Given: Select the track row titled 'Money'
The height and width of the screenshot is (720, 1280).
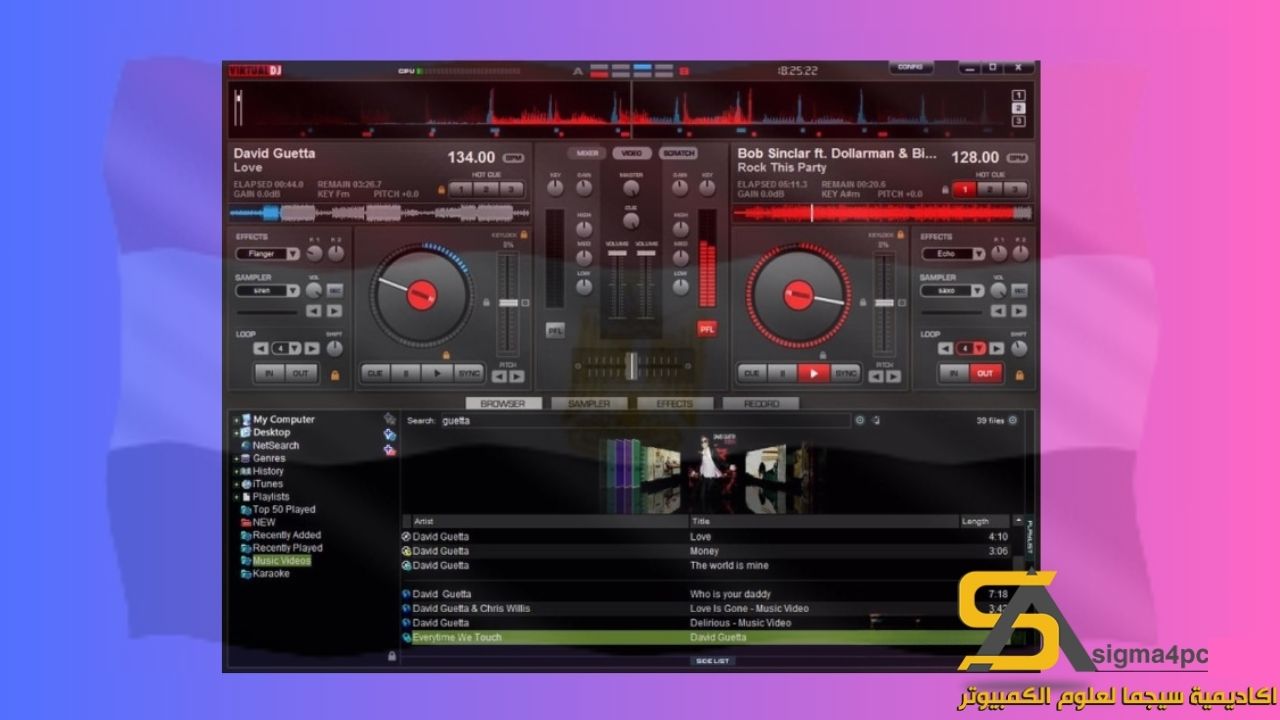Looking at the screenshot, I should (x=705, y=551).
